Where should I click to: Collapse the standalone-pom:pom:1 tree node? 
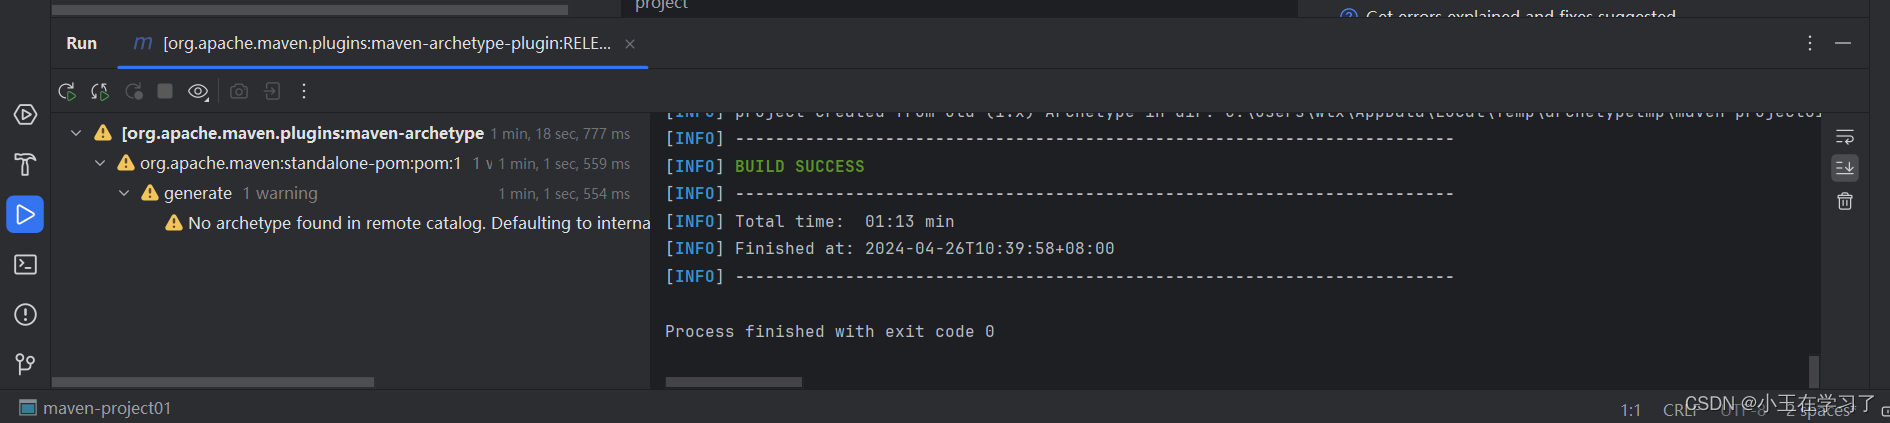[100, 163]
